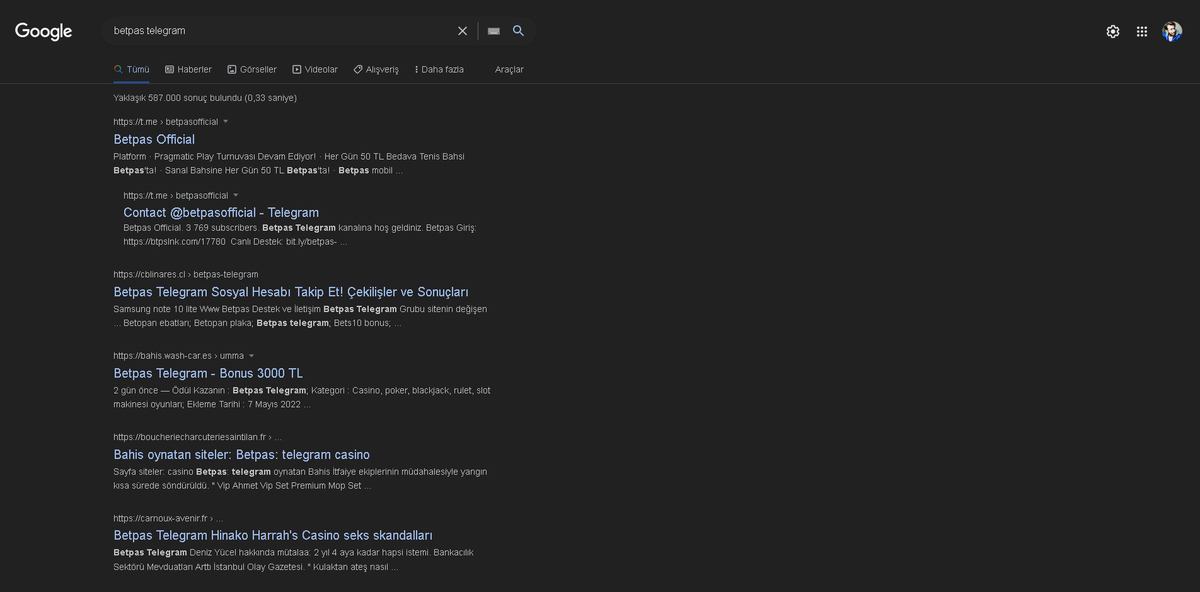The width and height of the screenshot is (1200, 592).
Task: Expand the arrow beside the indented t.me › betpasofficial URL
Action: (x=236, y=195)
